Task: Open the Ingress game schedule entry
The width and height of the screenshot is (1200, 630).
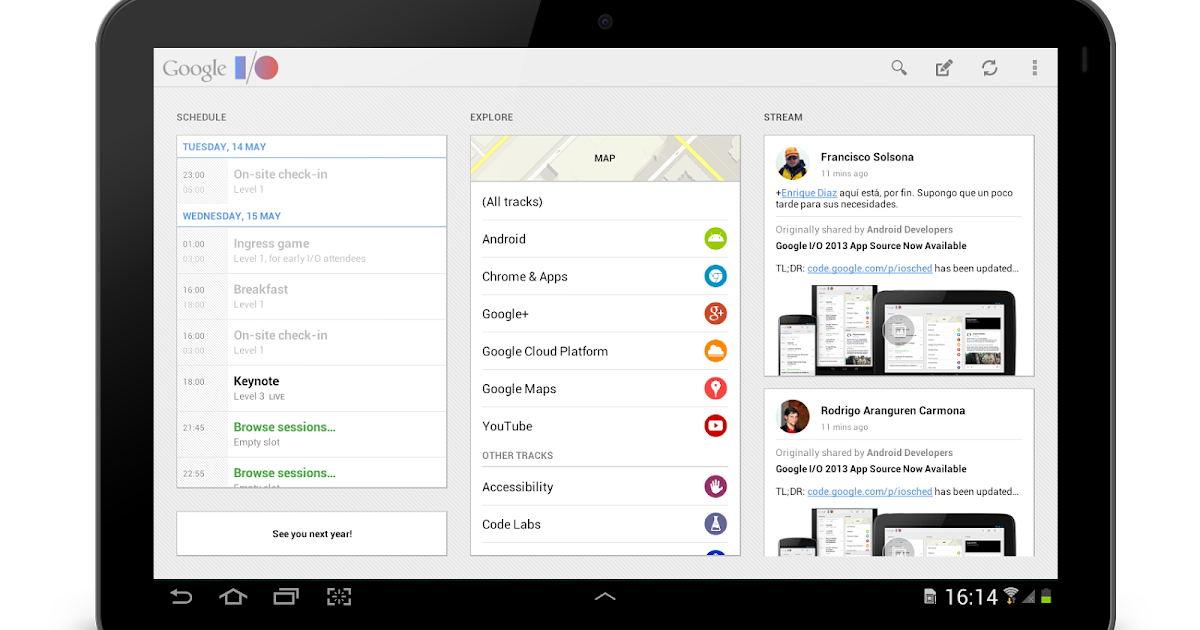Action: (312, 250)
